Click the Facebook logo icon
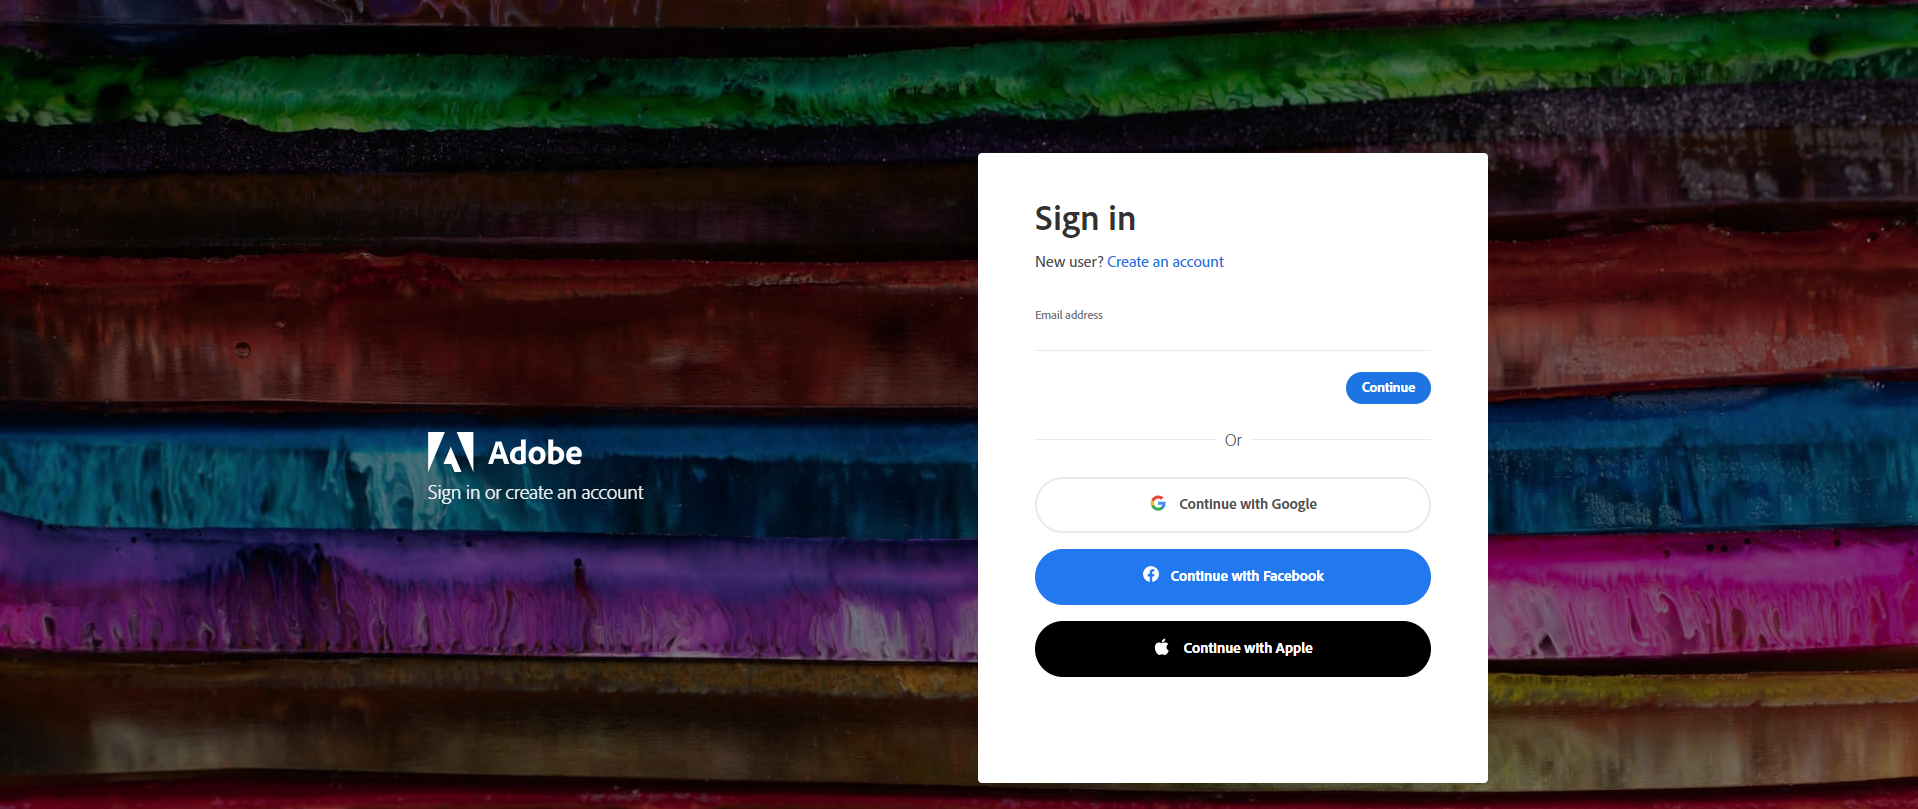 1151,574
